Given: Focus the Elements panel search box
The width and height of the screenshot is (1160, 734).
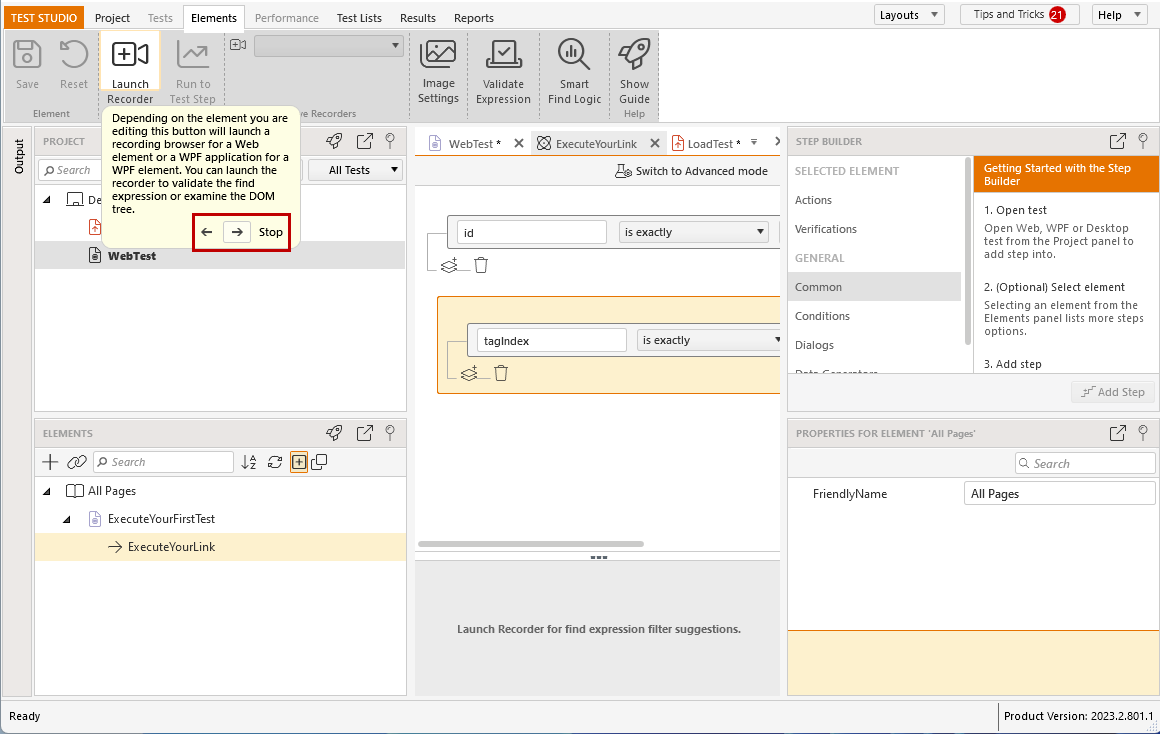Looking at the screenshot, I should pos(163,462).
